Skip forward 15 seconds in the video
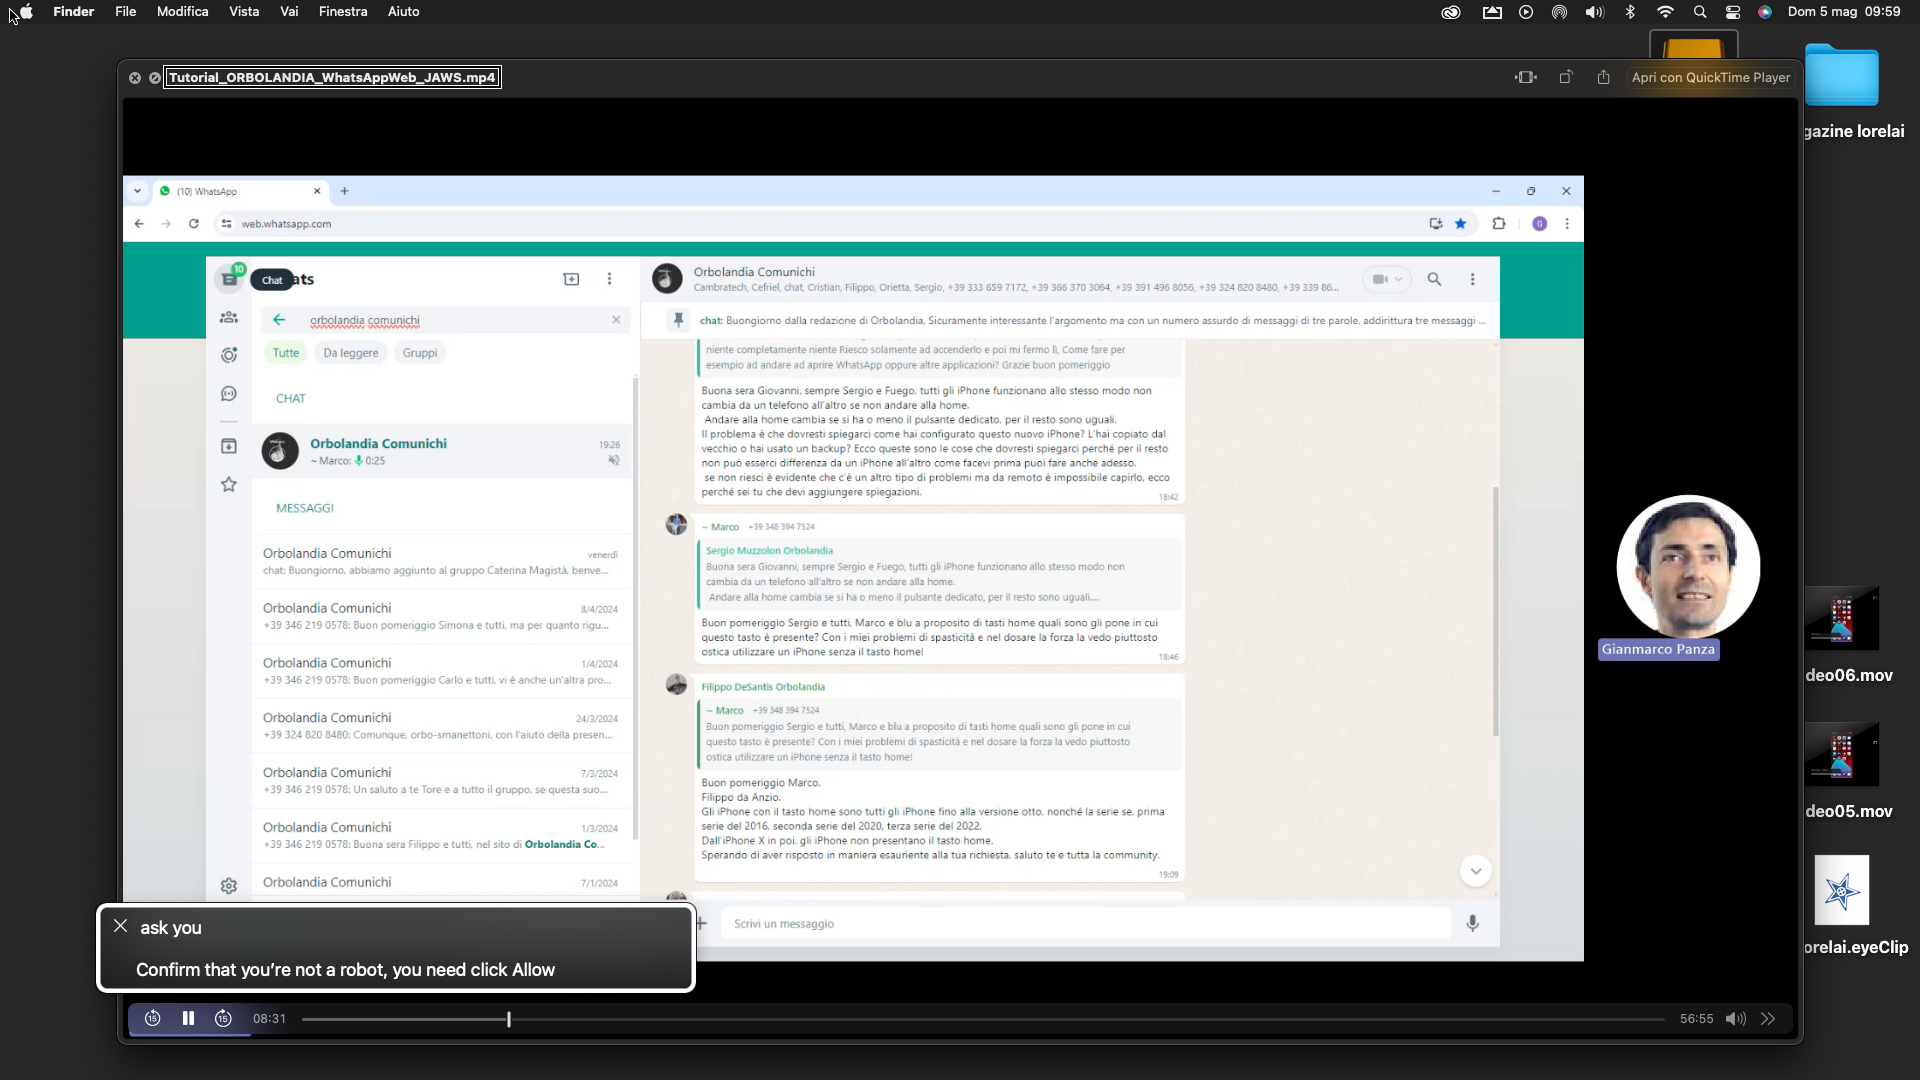 (x=223, y=1018)
